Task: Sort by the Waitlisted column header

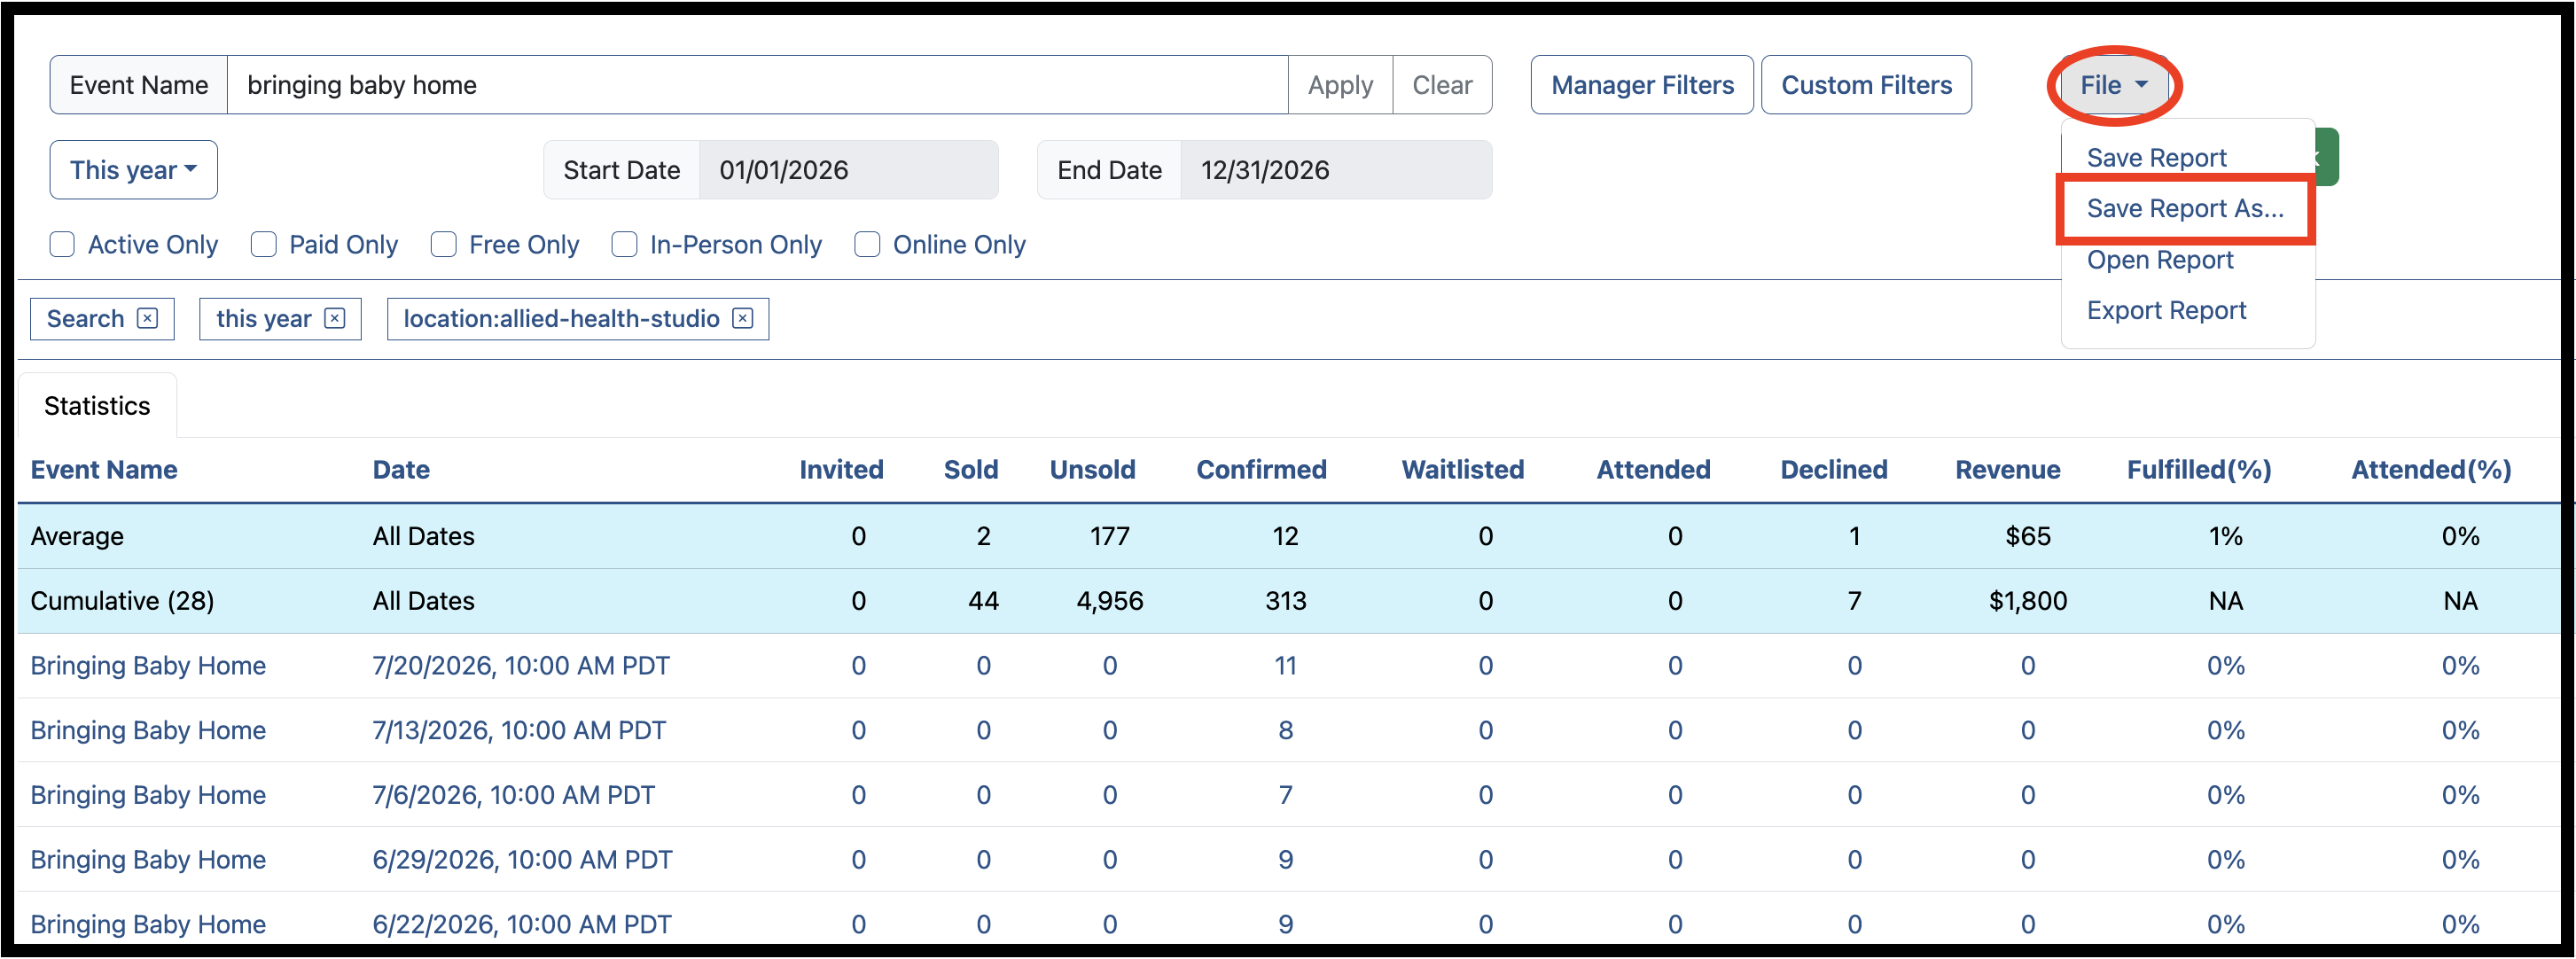Action: (x=1463, y=470)
